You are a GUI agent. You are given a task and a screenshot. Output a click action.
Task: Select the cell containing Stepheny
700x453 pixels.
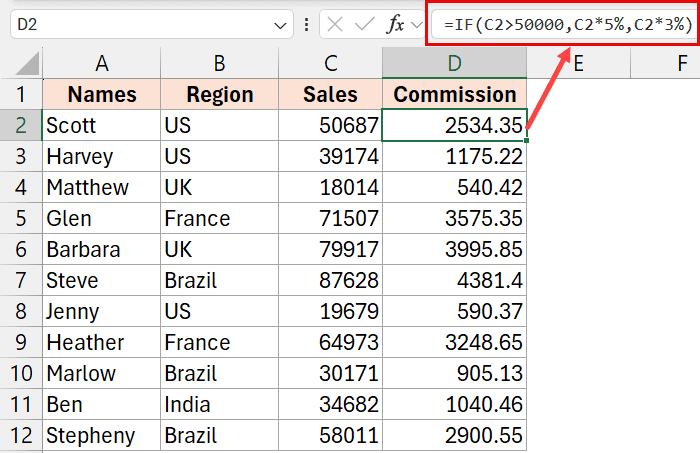(102, 435)
